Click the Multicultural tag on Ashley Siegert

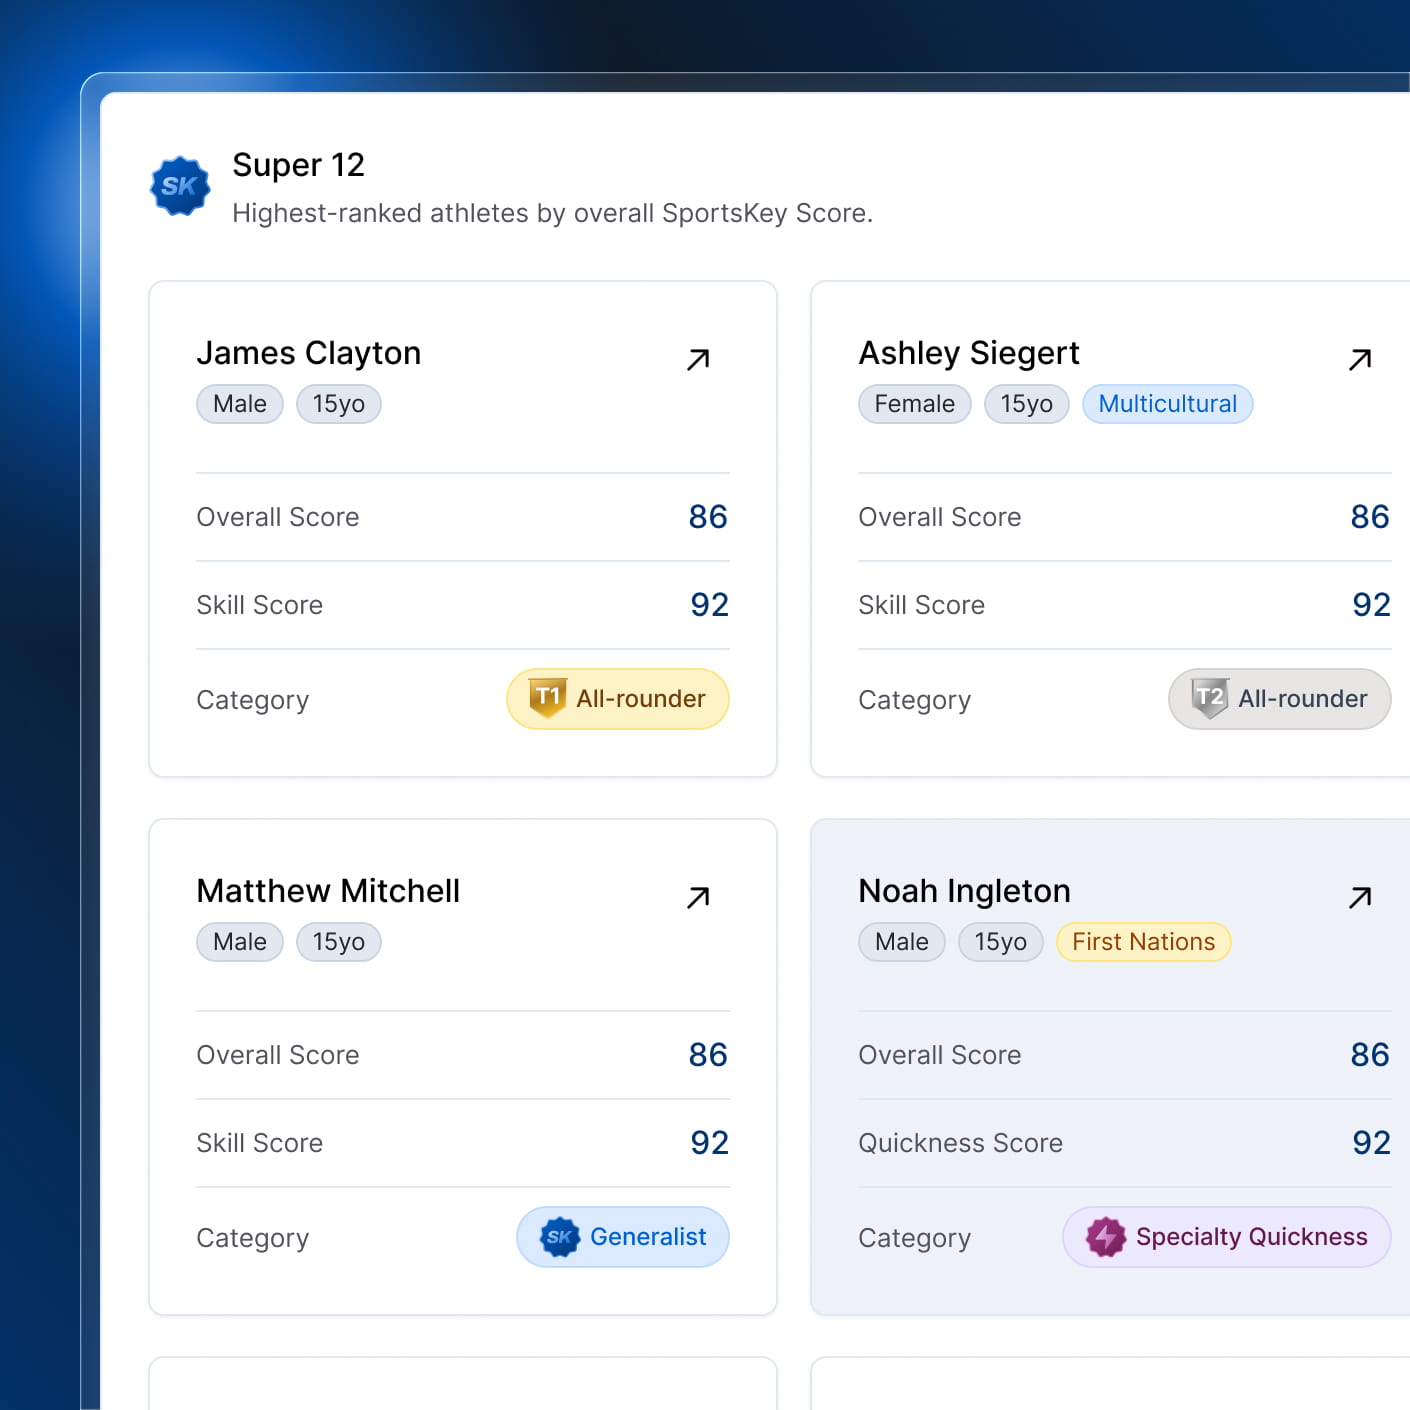1168,404
